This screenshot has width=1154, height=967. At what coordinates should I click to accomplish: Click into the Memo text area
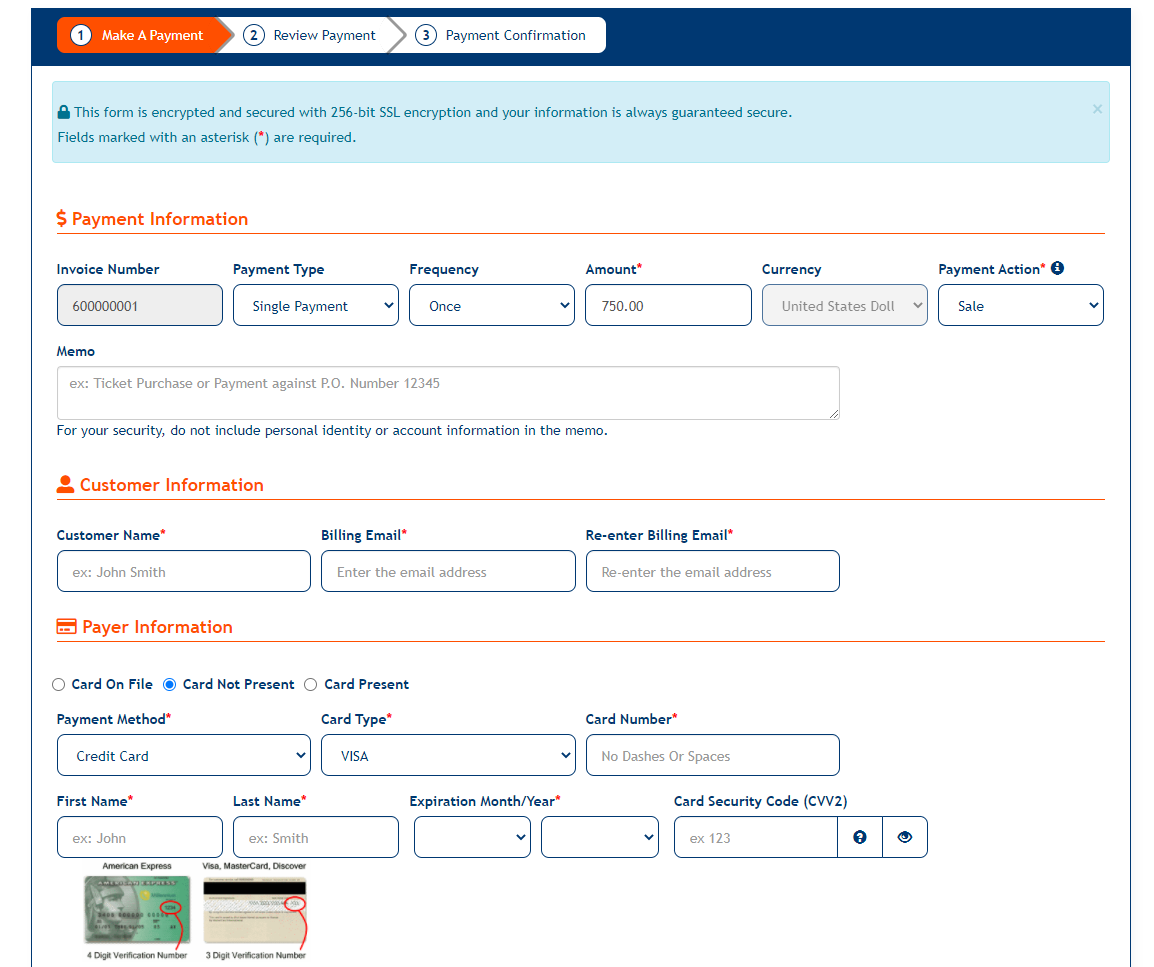click(448, 393)
